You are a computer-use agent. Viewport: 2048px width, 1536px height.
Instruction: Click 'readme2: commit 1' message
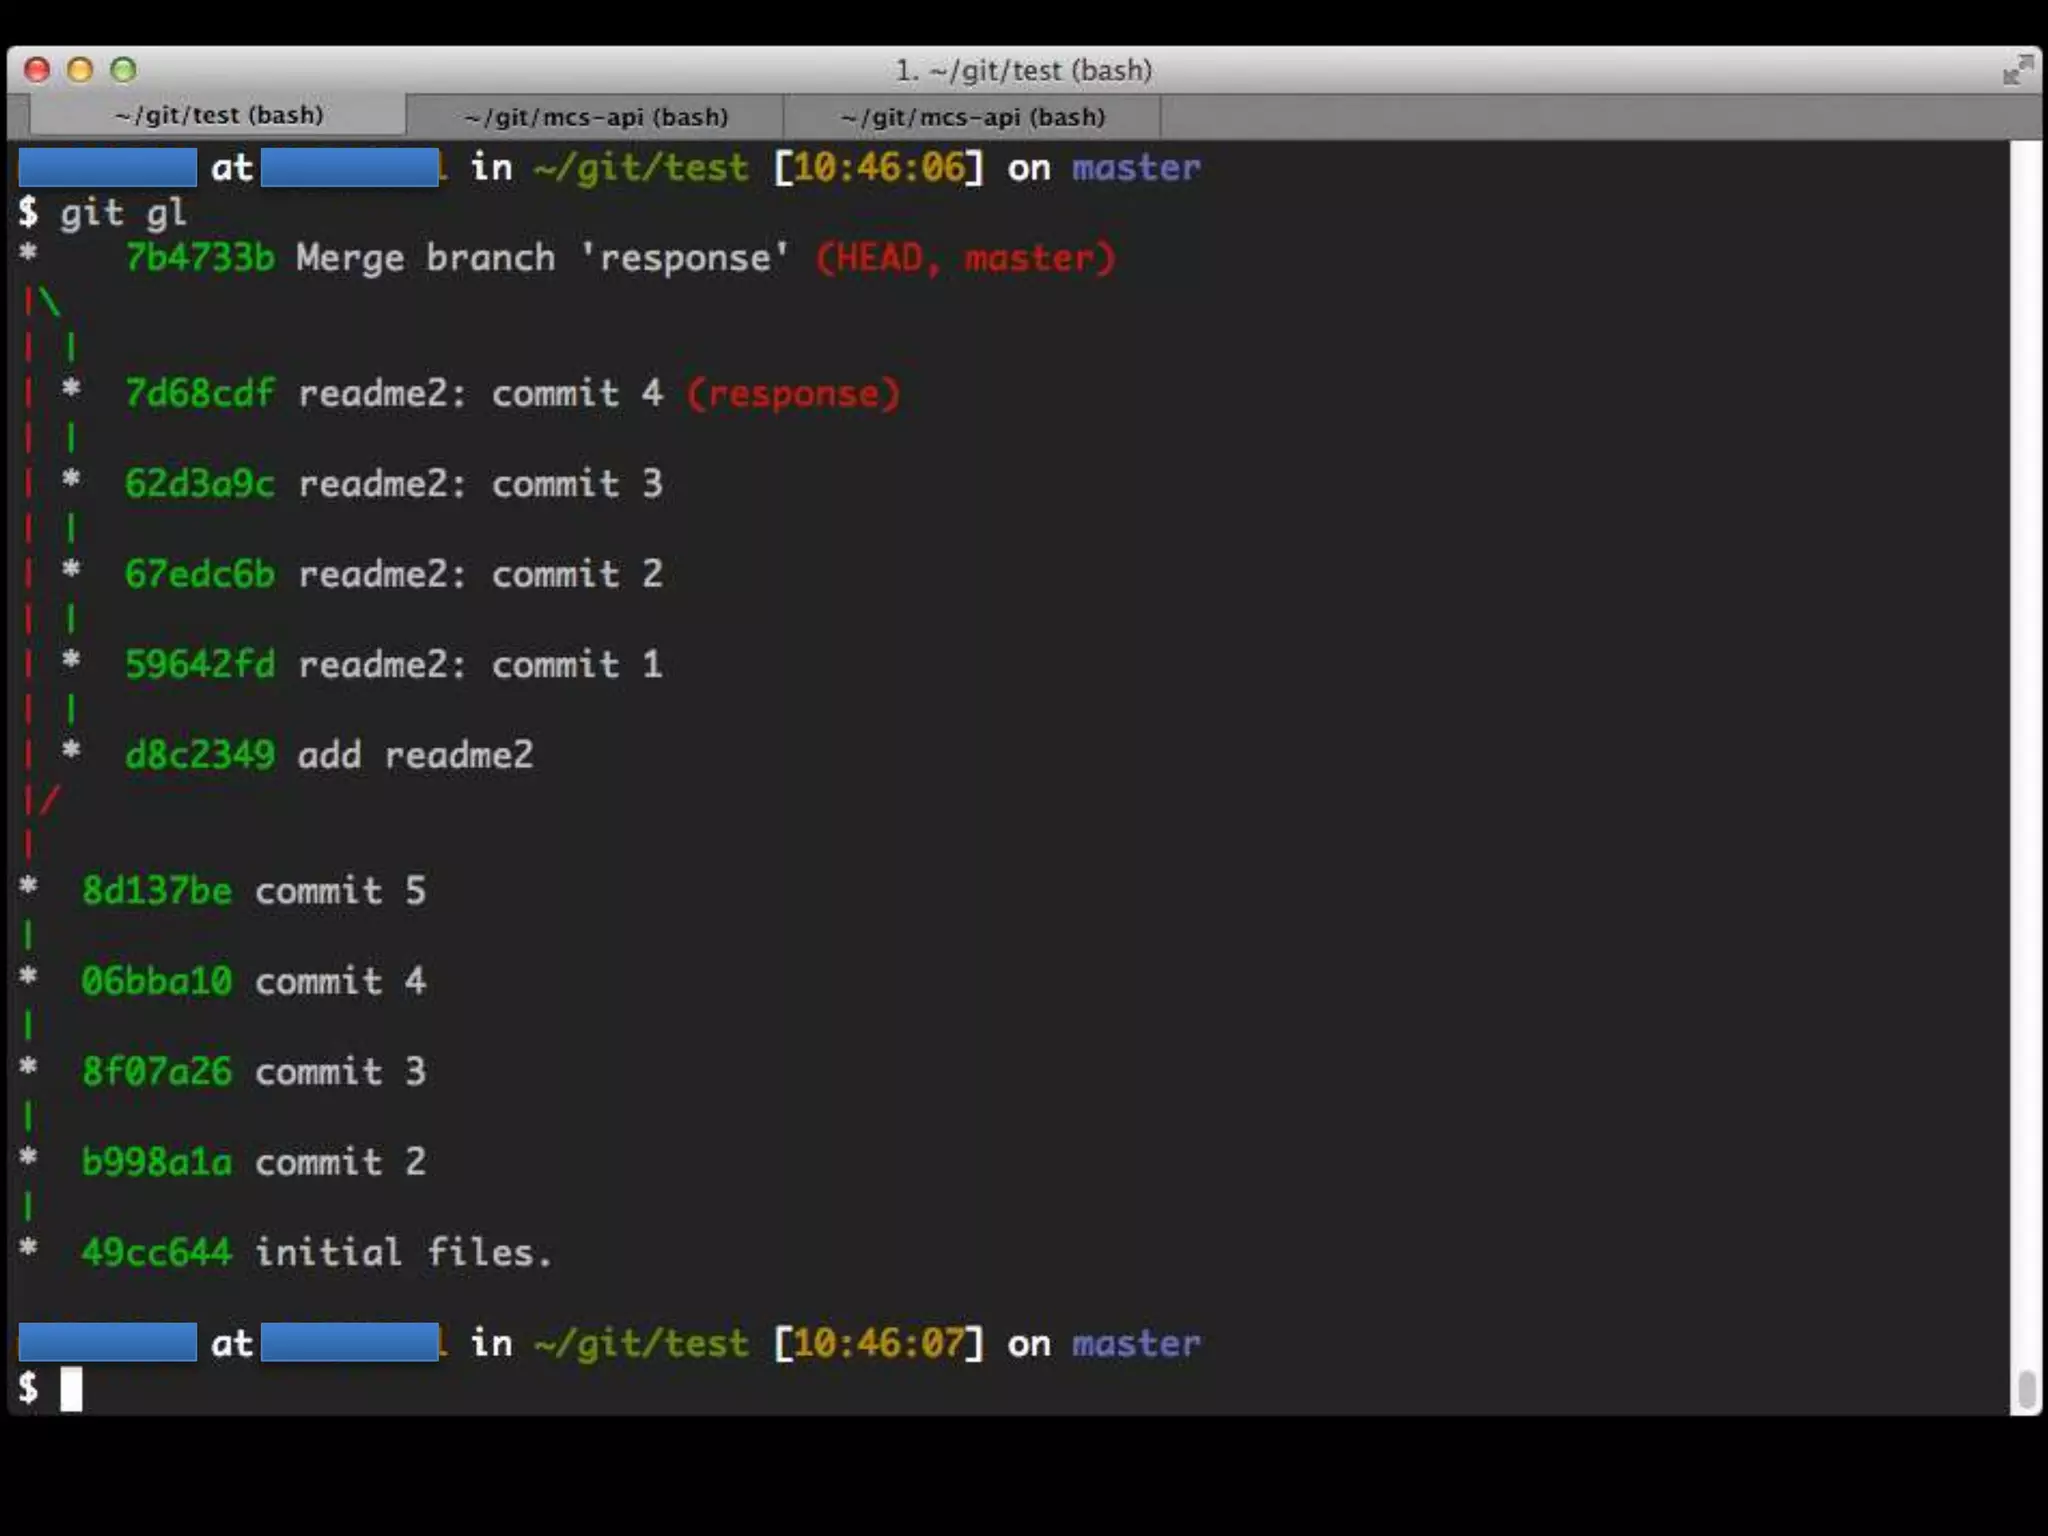pyautogui.click(x=481, y=664)
